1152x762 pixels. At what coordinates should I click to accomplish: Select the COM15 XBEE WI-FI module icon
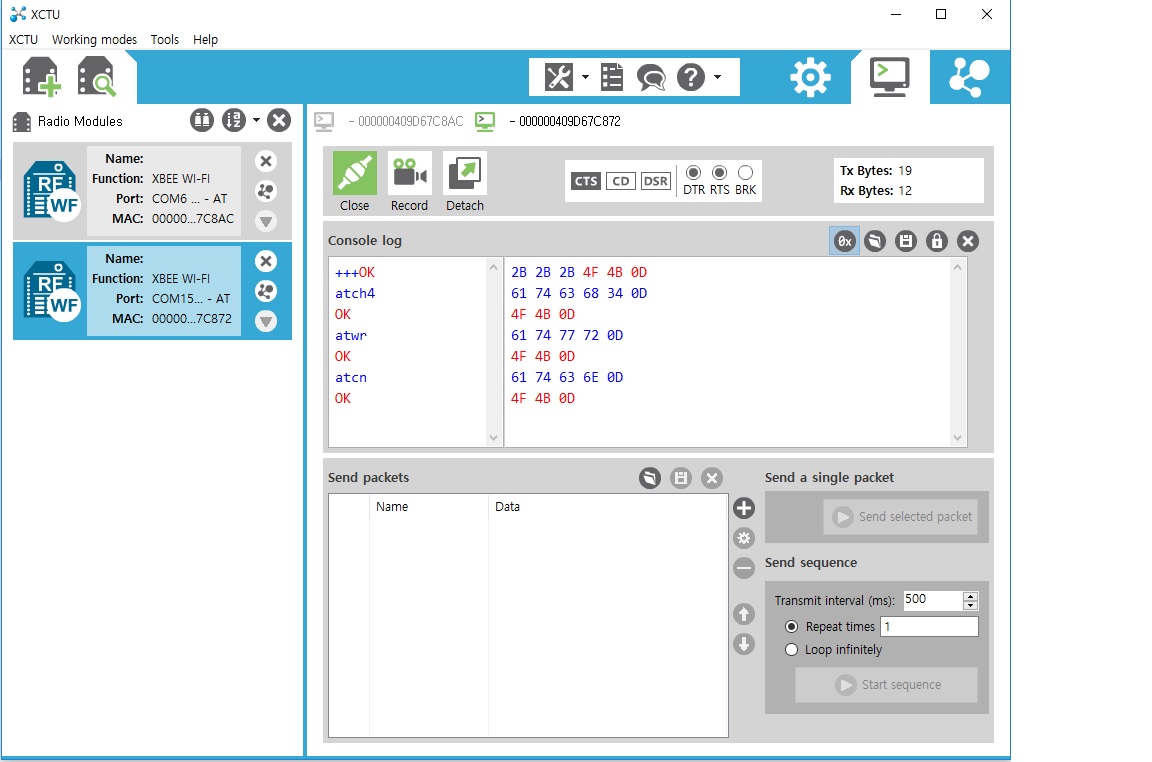click(51, 290)
